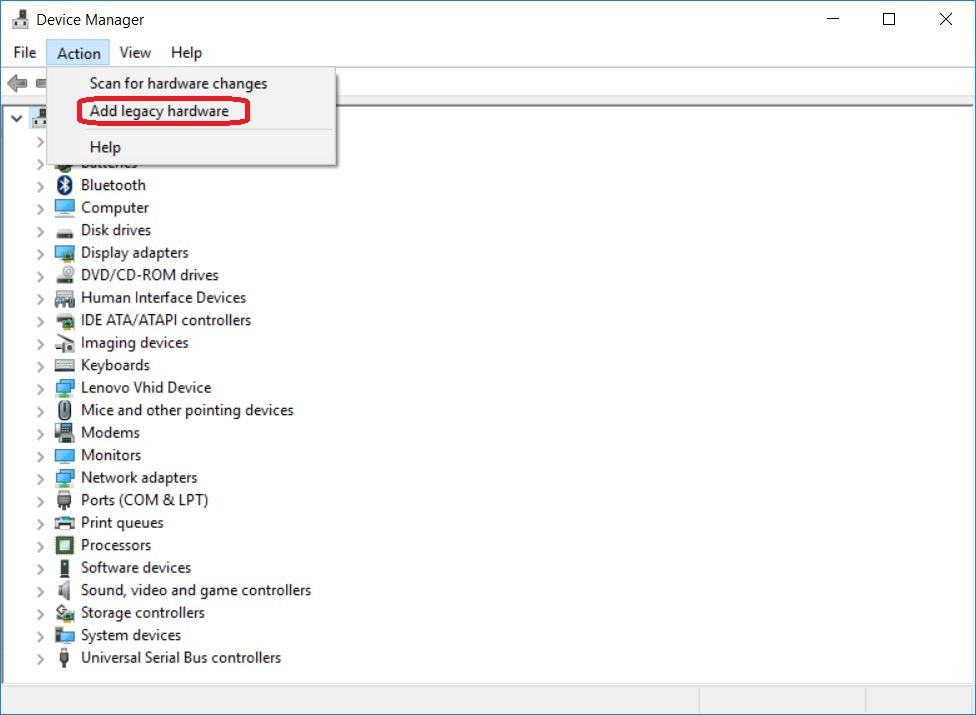Click the Universal Serial Bus controllers icon
The height and width of the screenshot is (715, 976).
(x=65, y=658)
